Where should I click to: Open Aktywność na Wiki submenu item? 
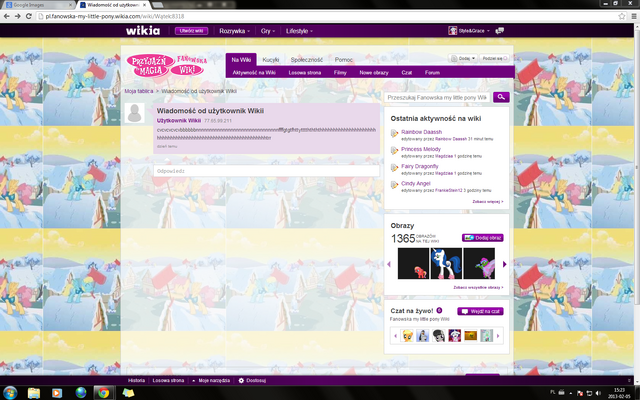(x=254, y=73)
